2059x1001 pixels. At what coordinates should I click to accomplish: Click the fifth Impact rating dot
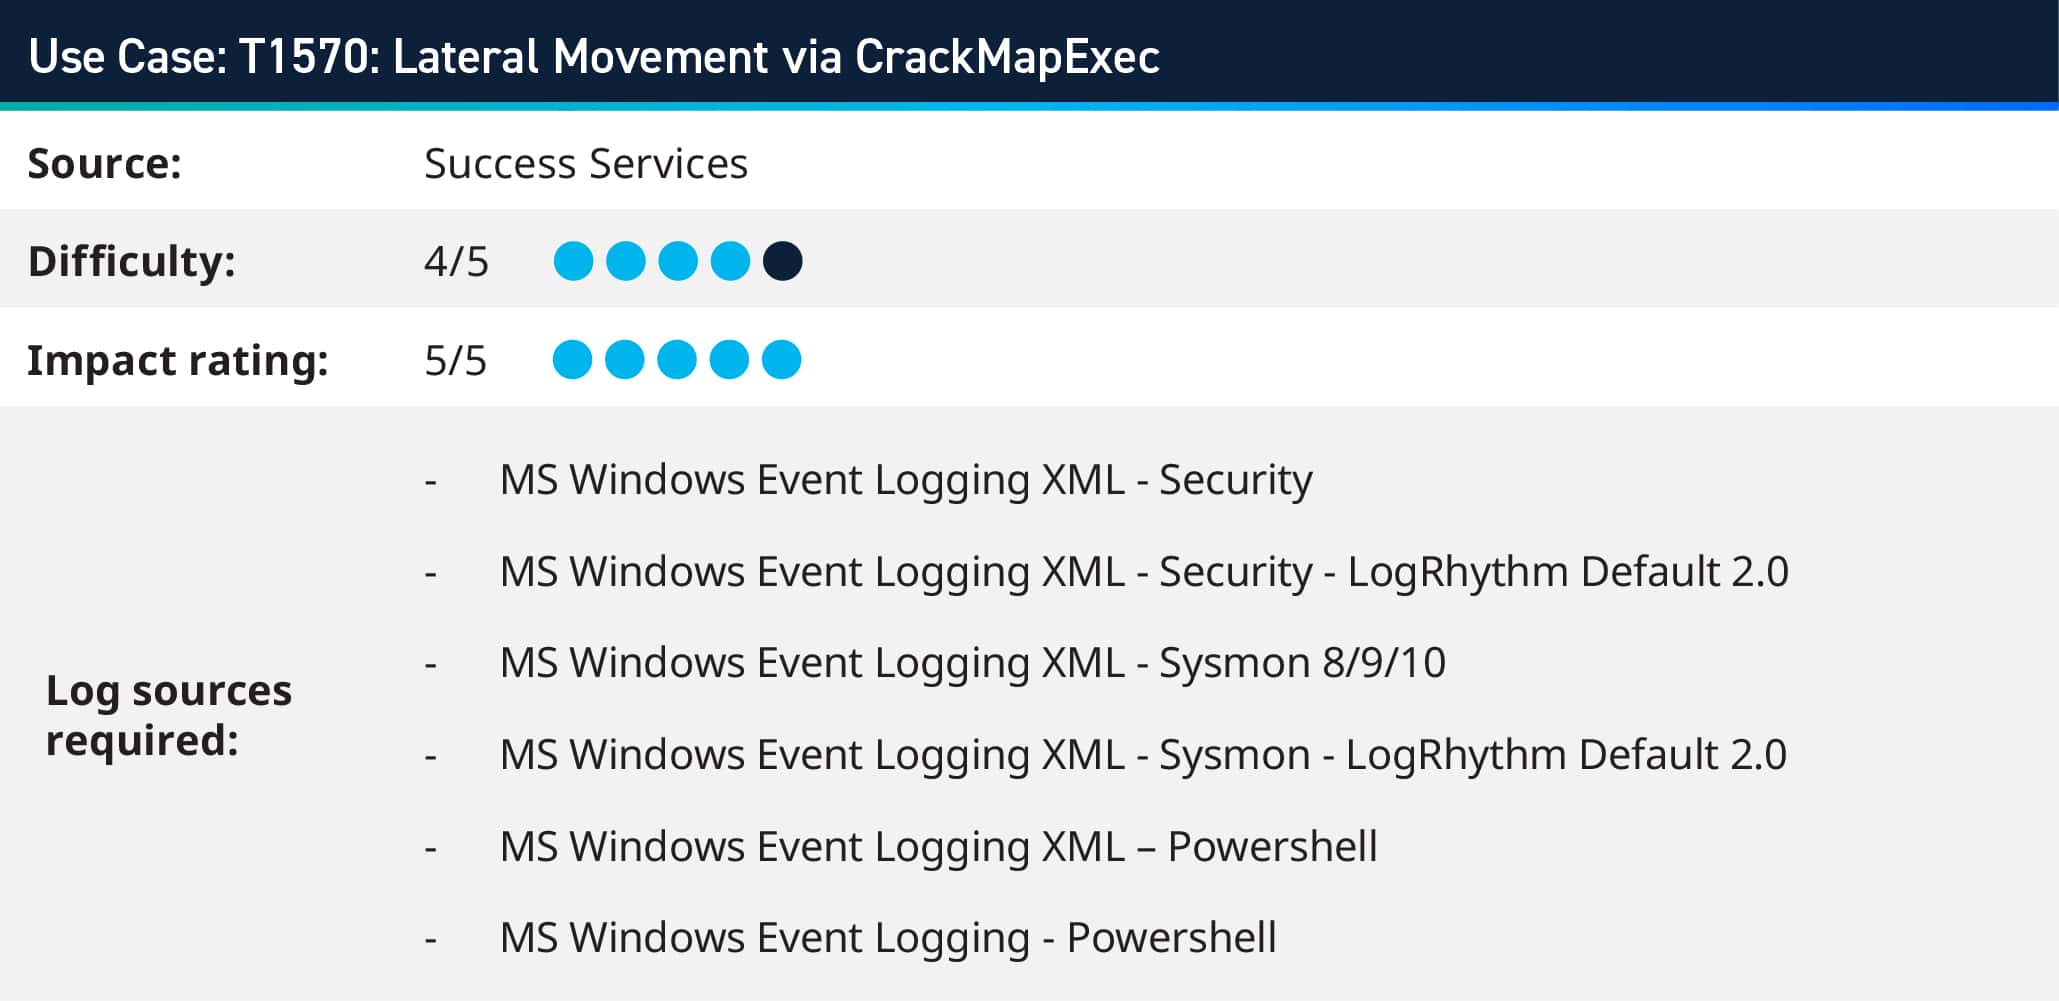tap(781, 360)
